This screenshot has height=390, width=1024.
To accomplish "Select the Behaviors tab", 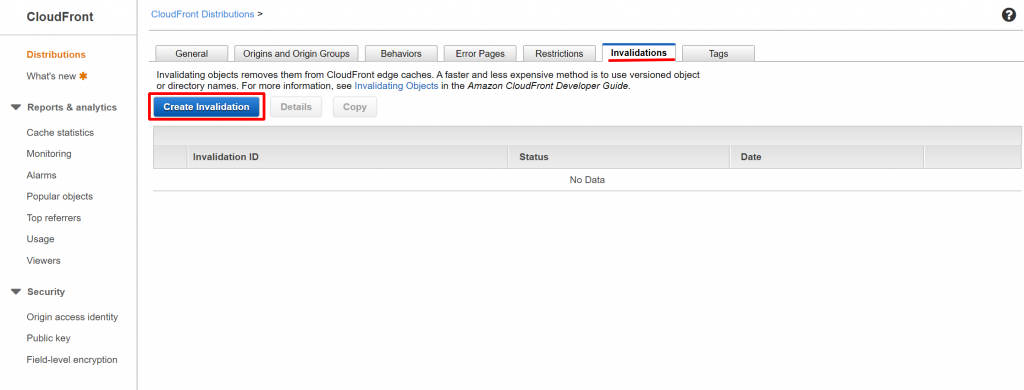I will point(401,54).
